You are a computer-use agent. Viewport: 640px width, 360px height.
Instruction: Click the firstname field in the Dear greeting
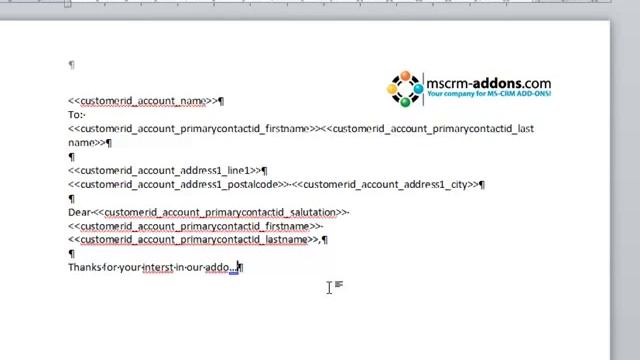195,226
